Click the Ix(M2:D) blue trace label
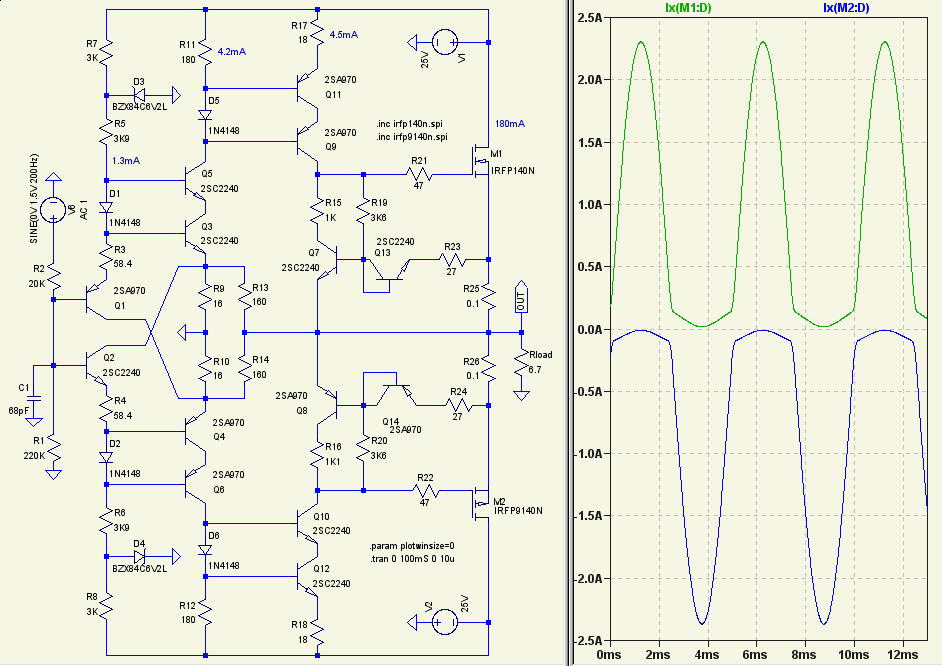Image resolution: width=942 pixels, height=666 pixels. (846, 8)
